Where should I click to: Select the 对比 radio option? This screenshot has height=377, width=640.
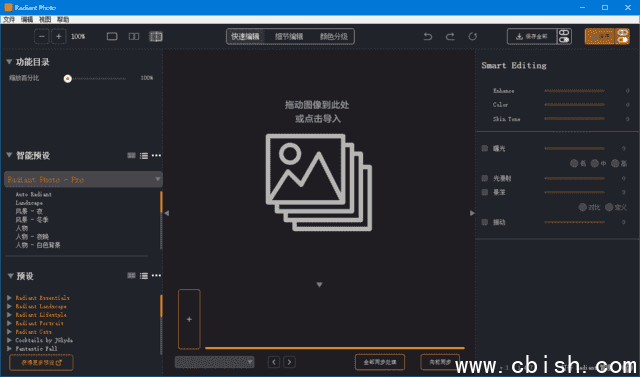[x=582, y=207]
